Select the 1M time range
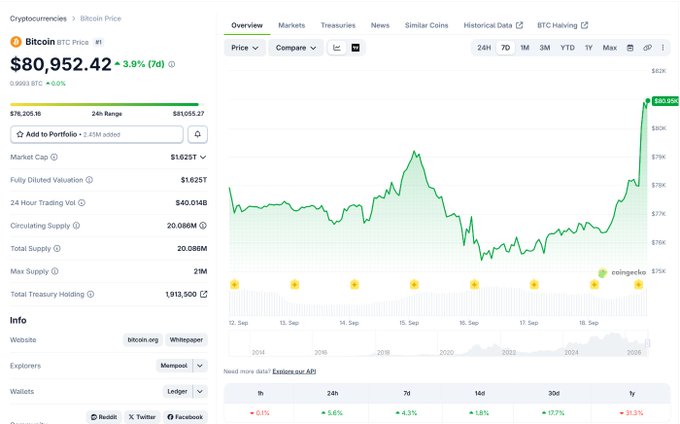Screen dimensions: 680x424 [x=525, y=48]
